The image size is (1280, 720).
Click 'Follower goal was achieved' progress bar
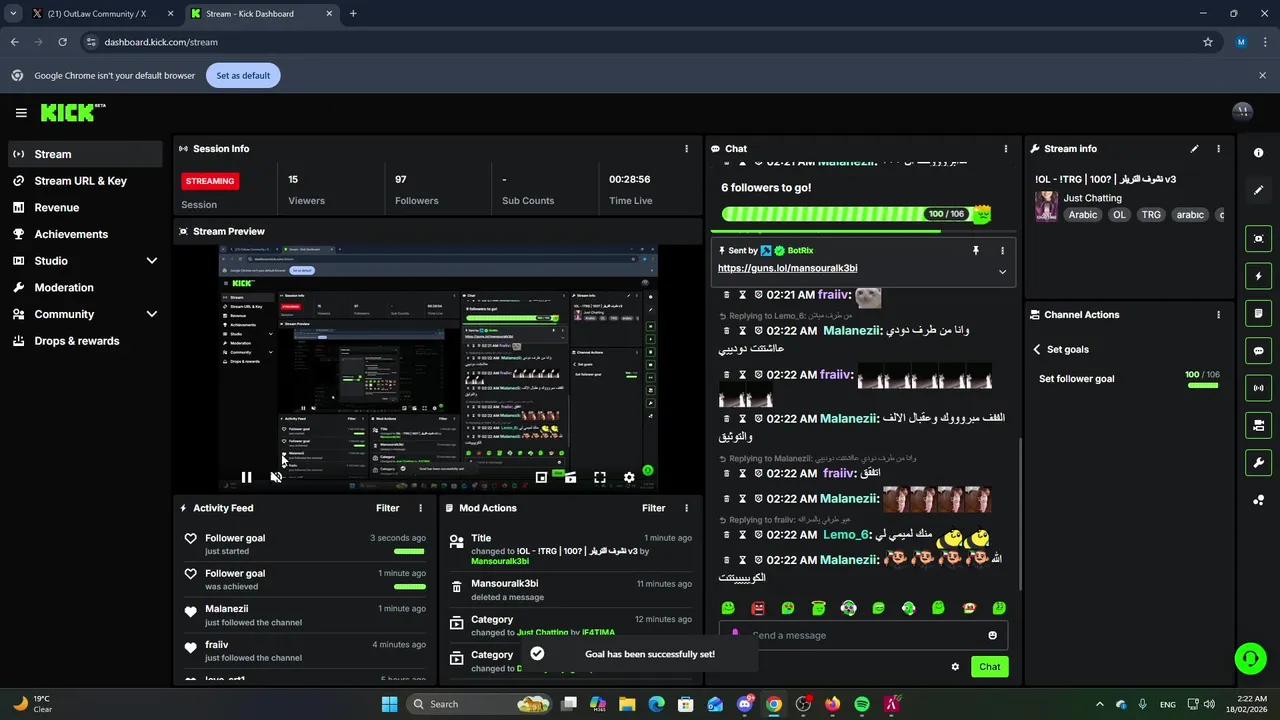pyautogui.click(x=409, y=587)
